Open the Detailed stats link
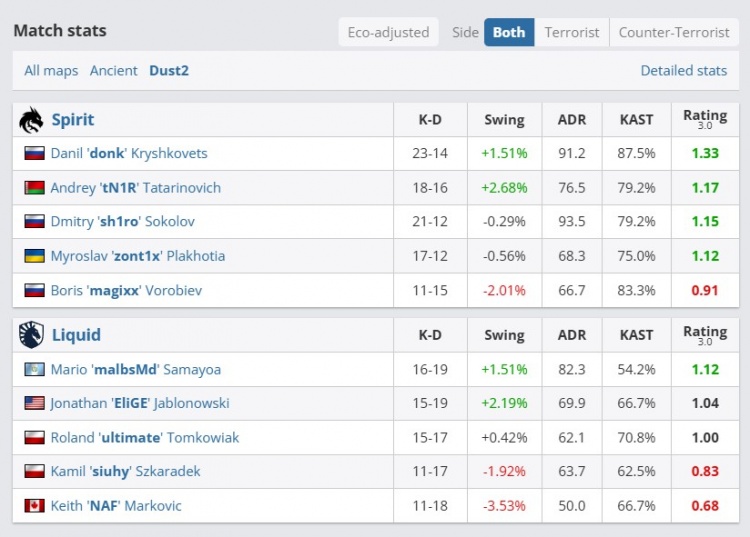This screenshot has width=750, height=537. coord(683,71)
